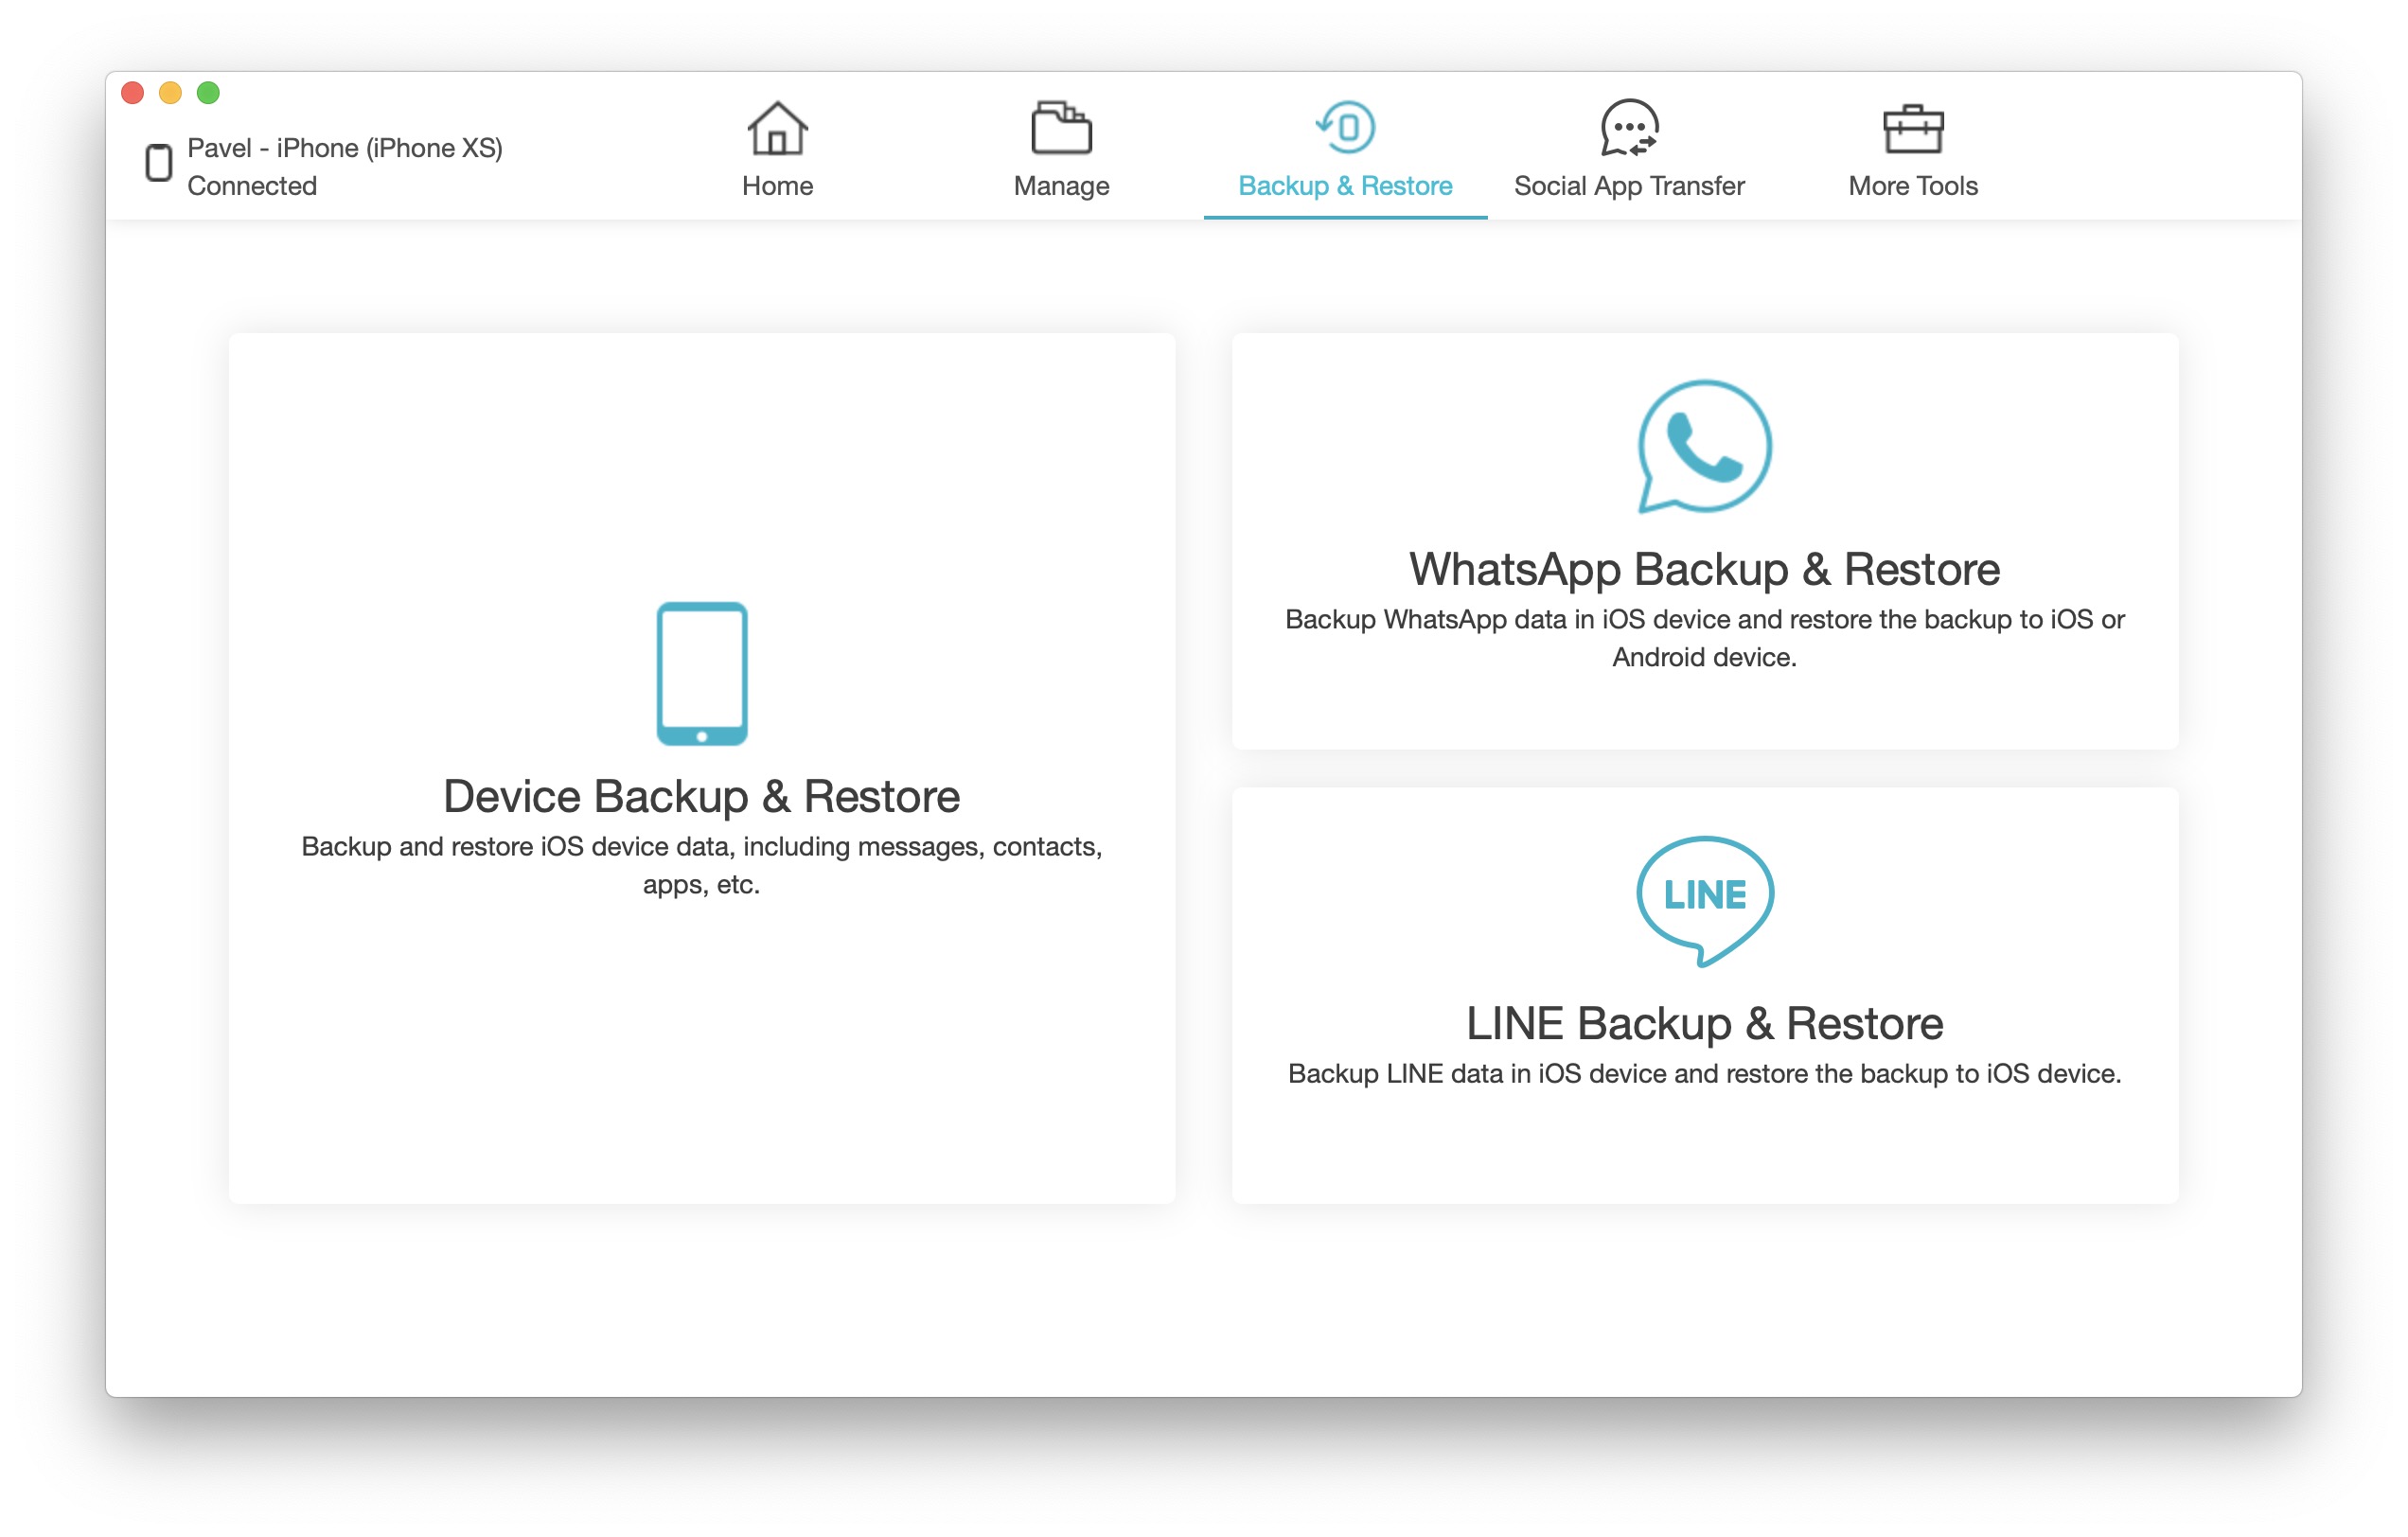Click the connected iPhone device icon

click(x=159, y=163)
